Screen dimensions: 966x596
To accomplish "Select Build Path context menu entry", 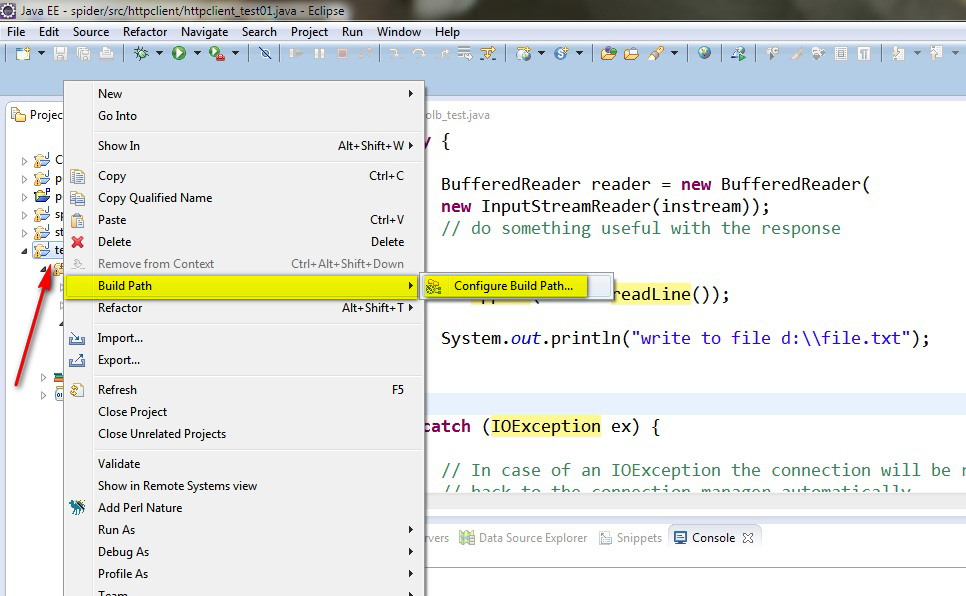I will click(x=244, y=286).
